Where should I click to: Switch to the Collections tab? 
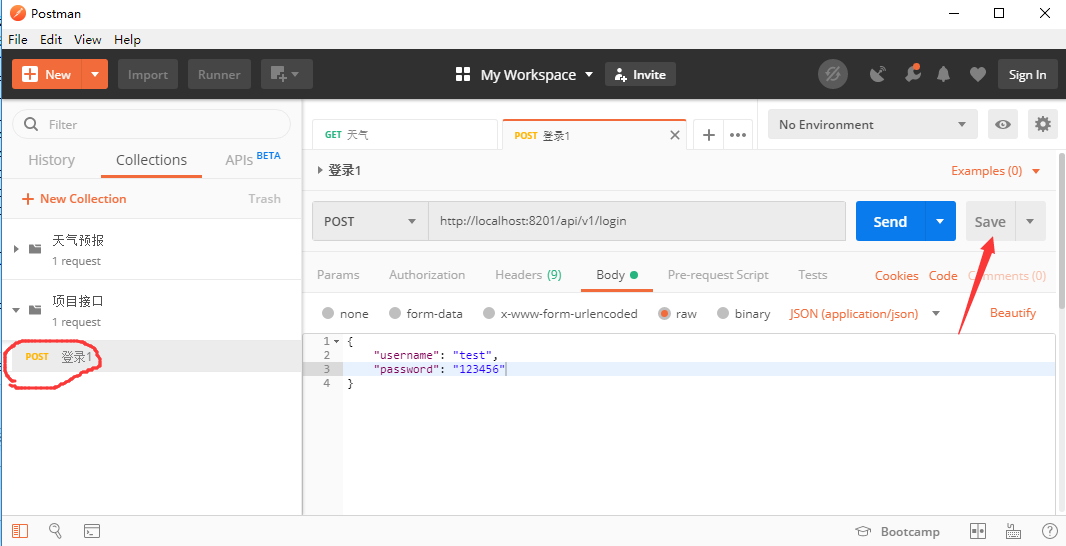(x=152, y=160)
